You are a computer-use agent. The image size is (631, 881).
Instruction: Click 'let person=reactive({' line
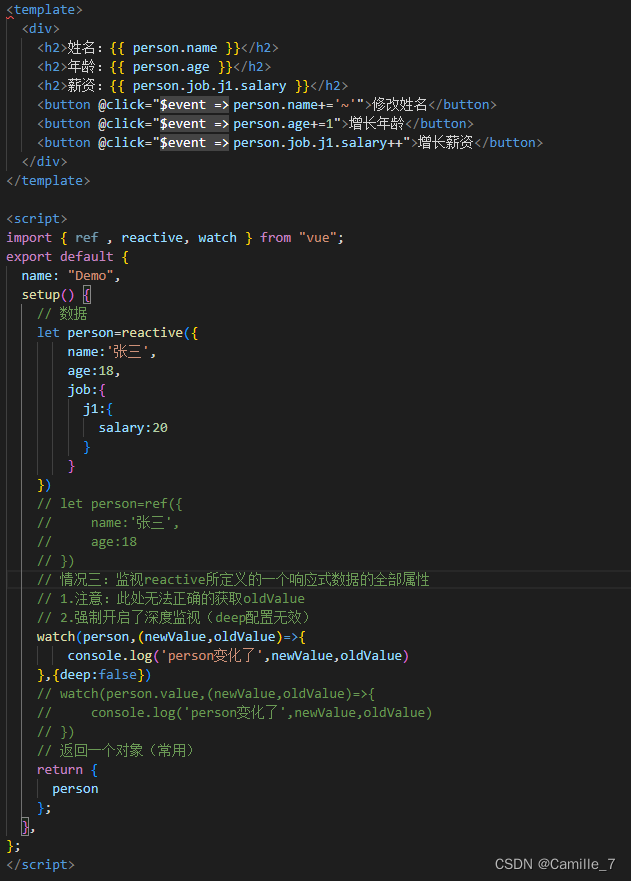coord(117,333)
